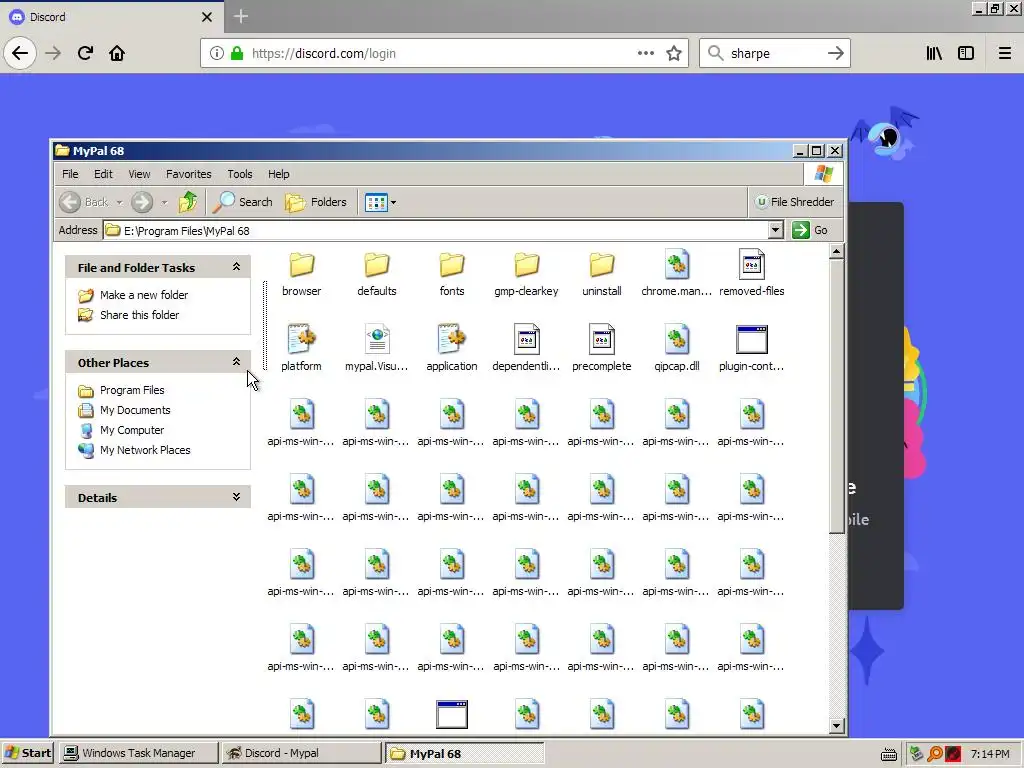Open the Edit menu
The width and height of the screenshot is (1024, 768).
(103, 174)
